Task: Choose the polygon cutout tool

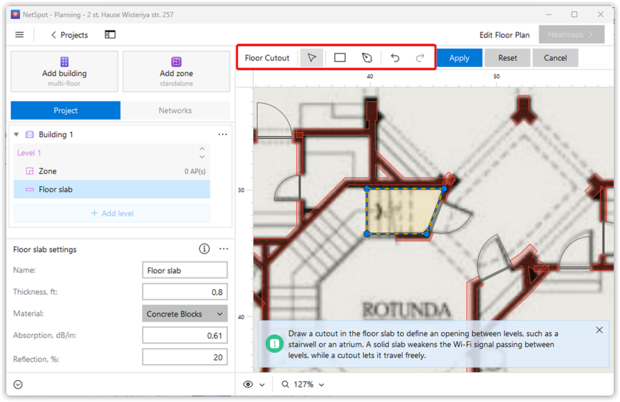Action: tap(367, 58)
